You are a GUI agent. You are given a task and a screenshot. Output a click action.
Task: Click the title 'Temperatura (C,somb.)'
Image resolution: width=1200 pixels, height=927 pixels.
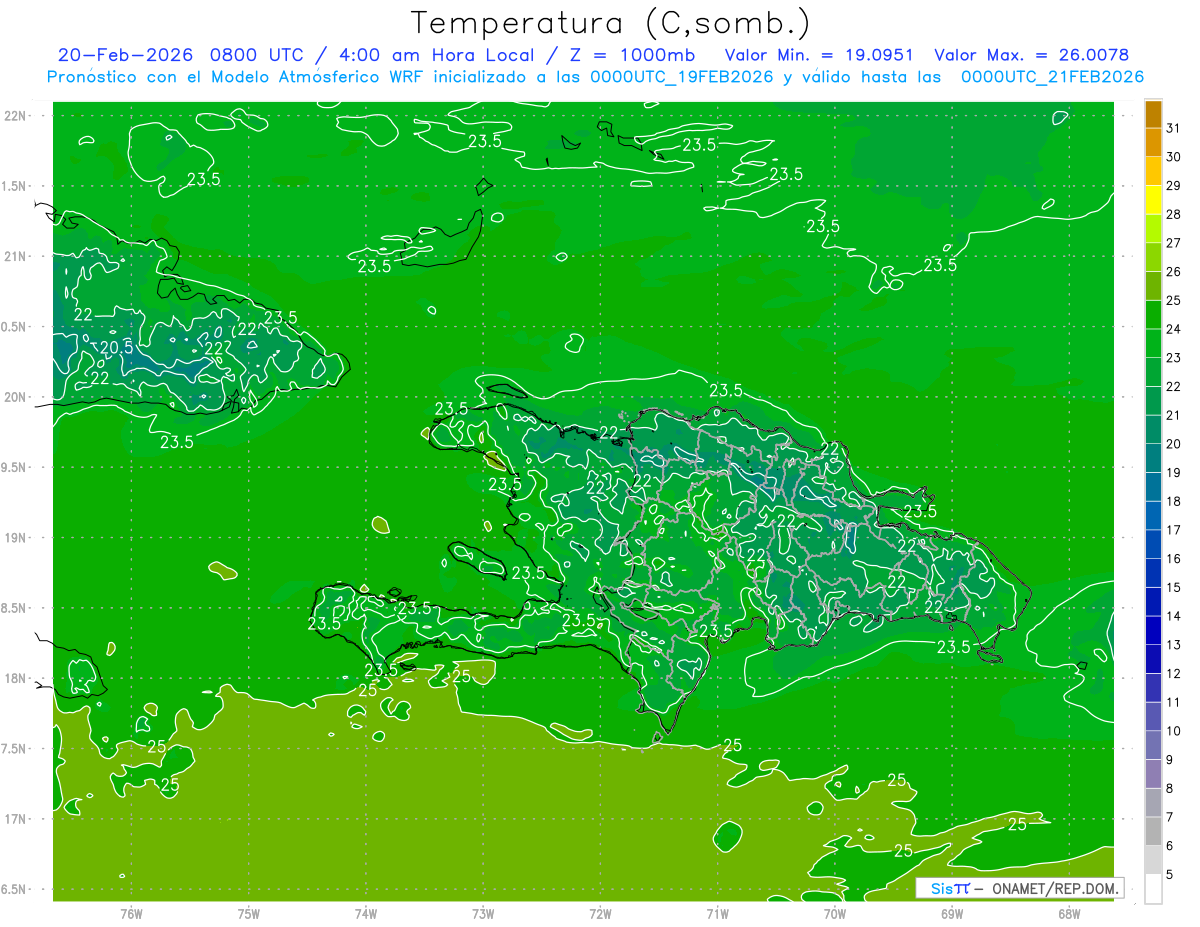tap(610, 23)
